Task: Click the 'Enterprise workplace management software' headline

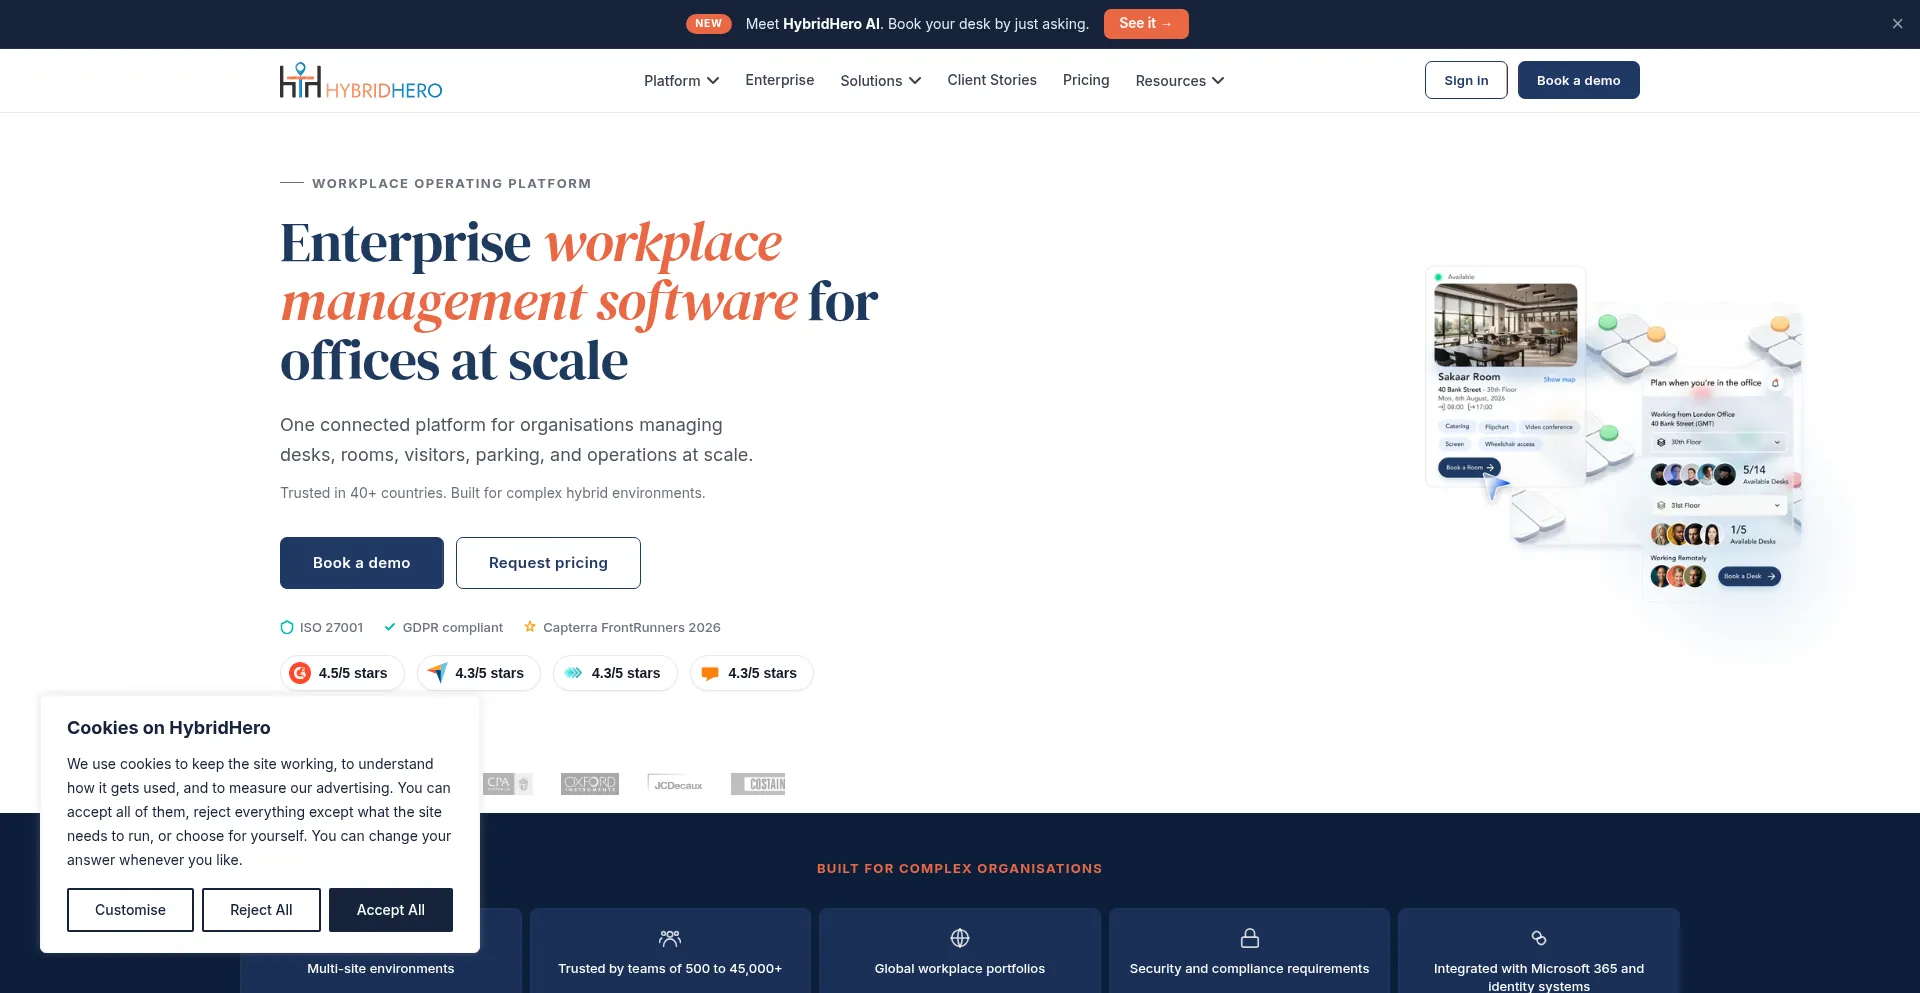Action: point(579,301)
